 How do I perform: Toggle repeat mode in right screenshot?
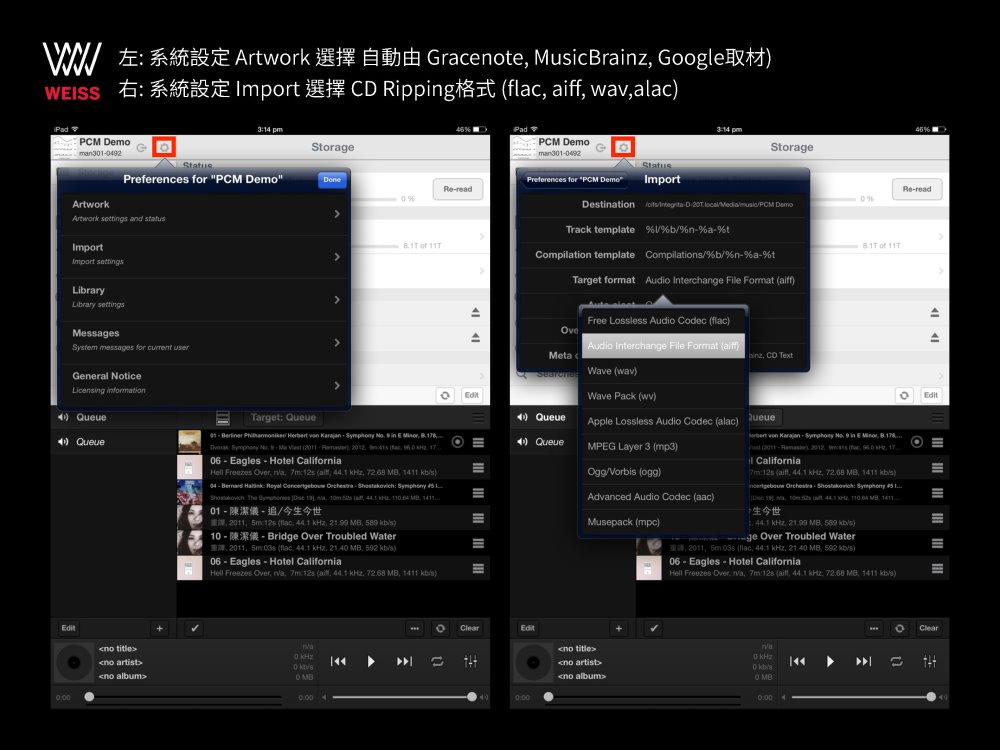(897, 661)
